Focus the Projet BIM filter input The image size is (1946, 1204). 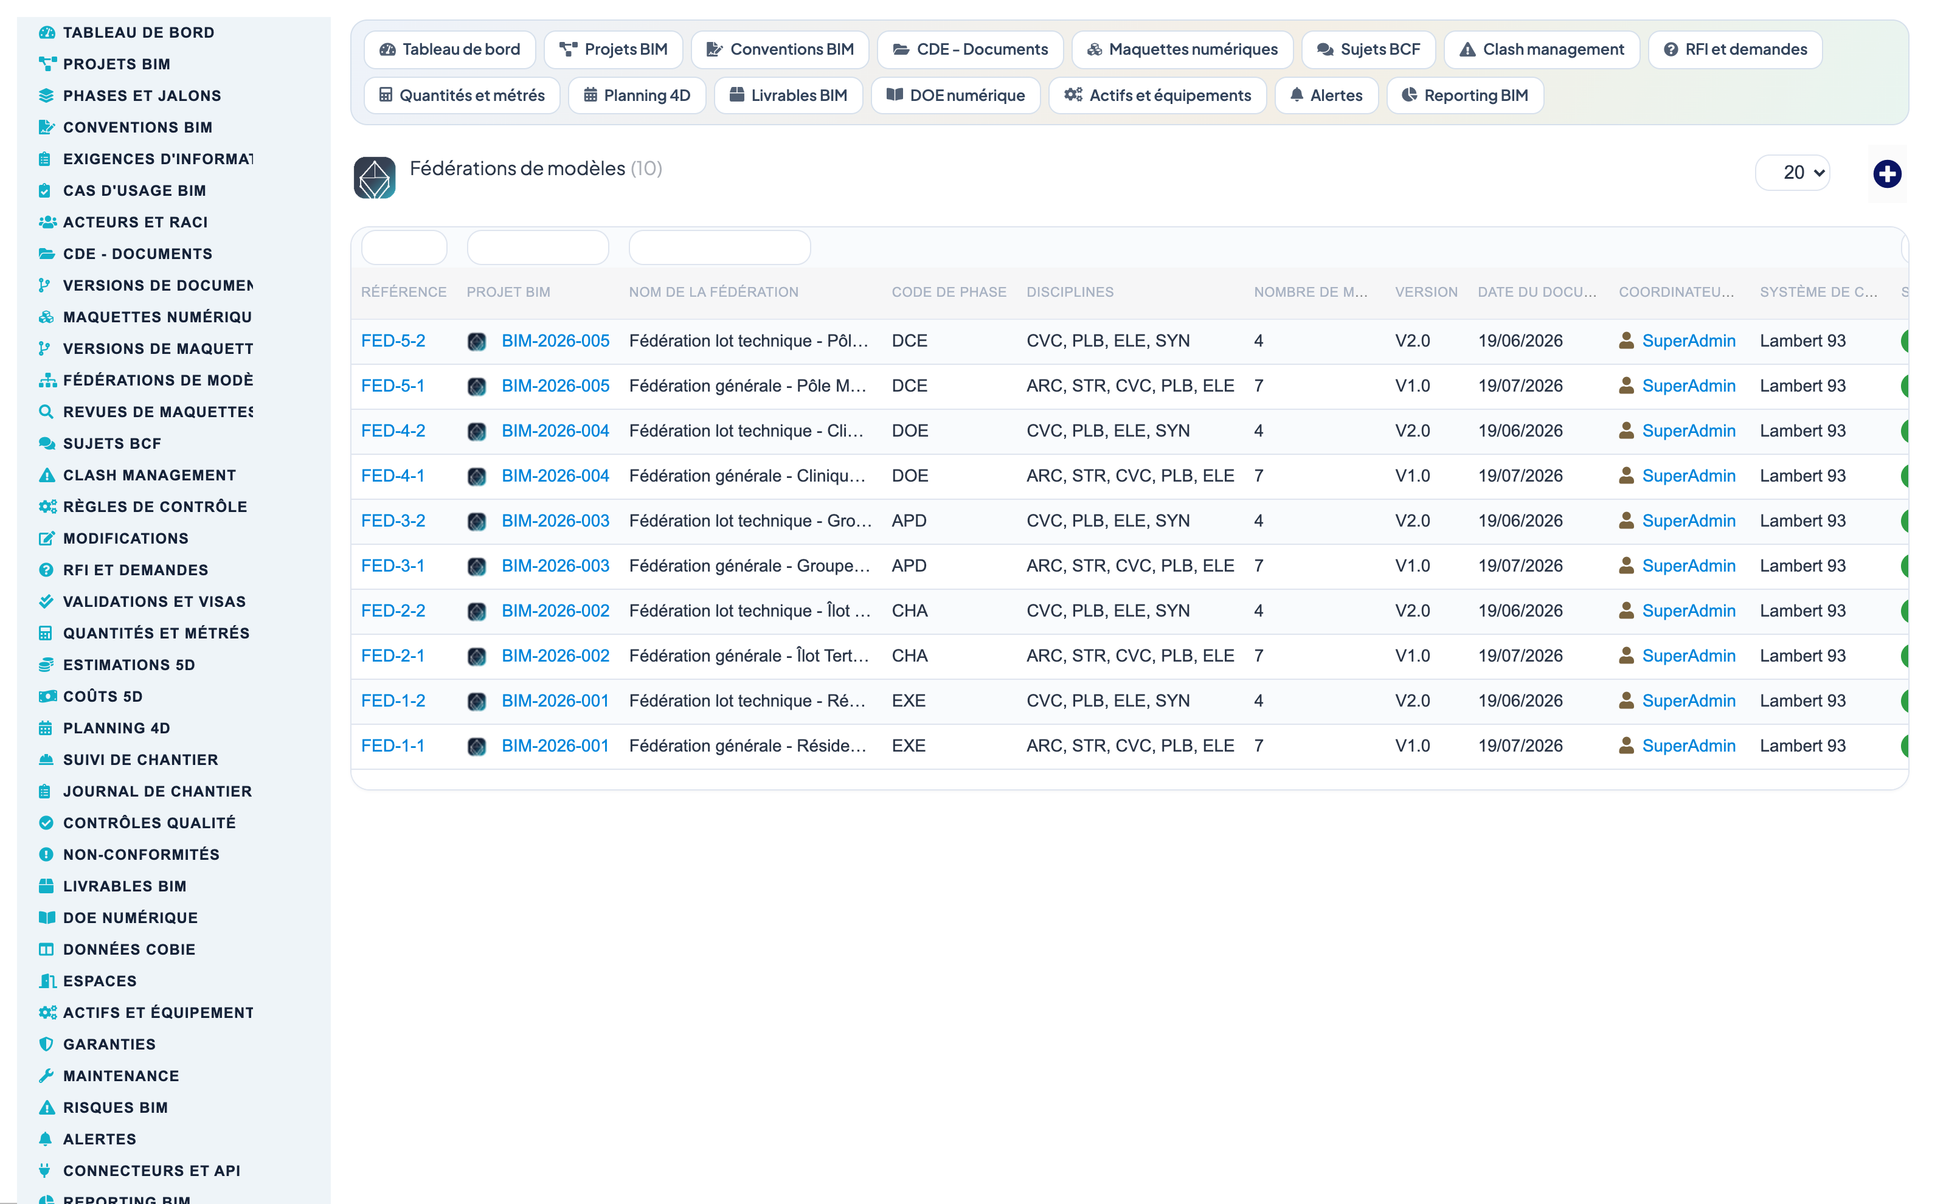[538, 247]
